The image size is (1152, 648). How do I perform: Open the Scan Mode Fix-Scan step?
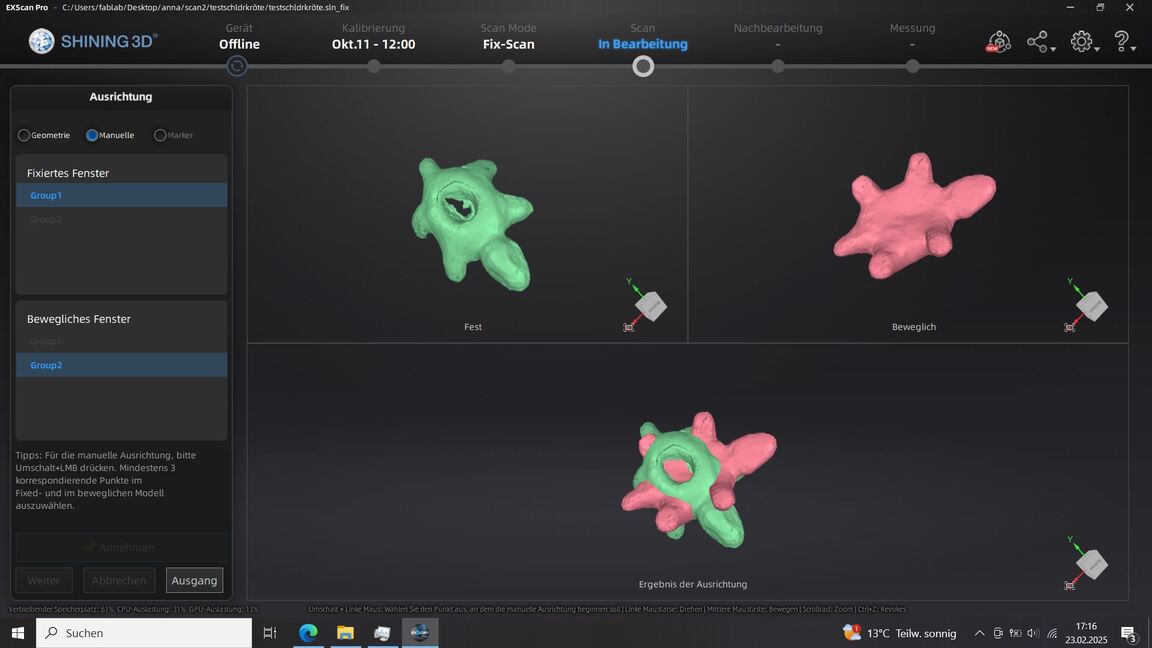(x=508, y=36)
